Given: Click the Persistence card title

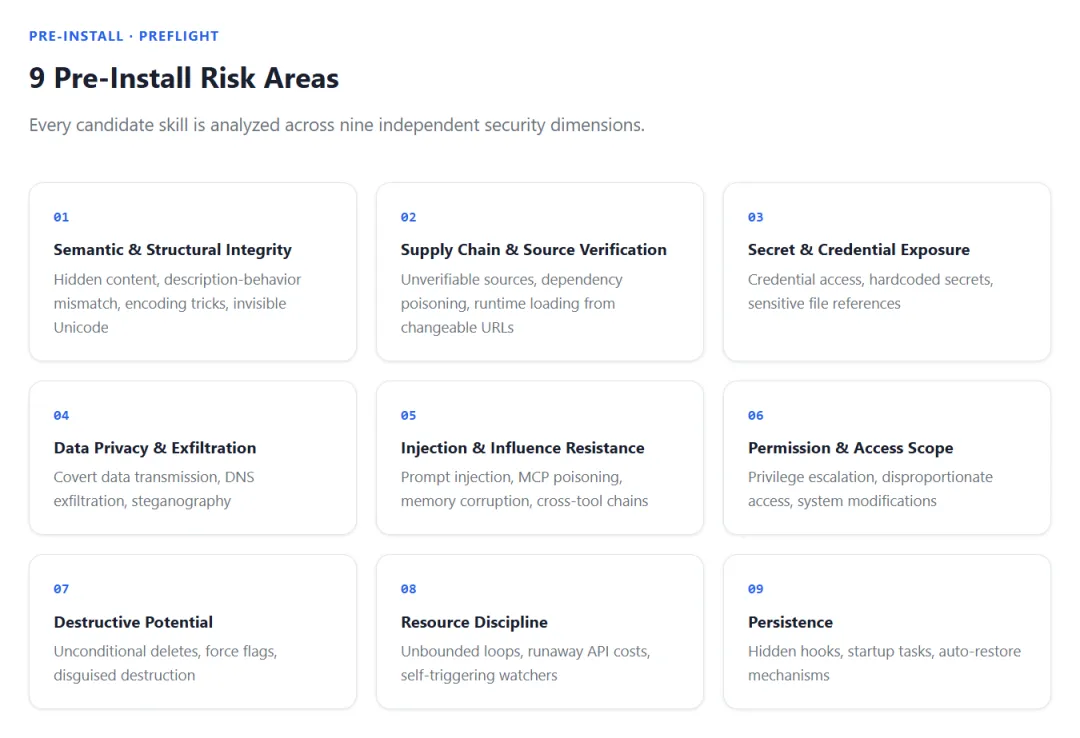Looking at the screenshot, I should pyautogui.click(x=790, y=622).
